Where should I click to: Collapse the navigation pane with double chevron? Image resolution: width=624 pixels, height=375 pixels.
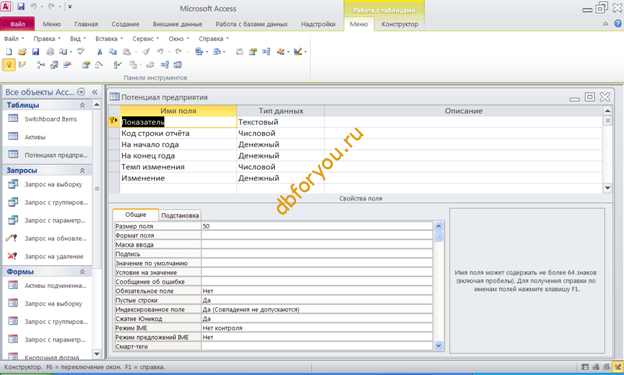95,92
